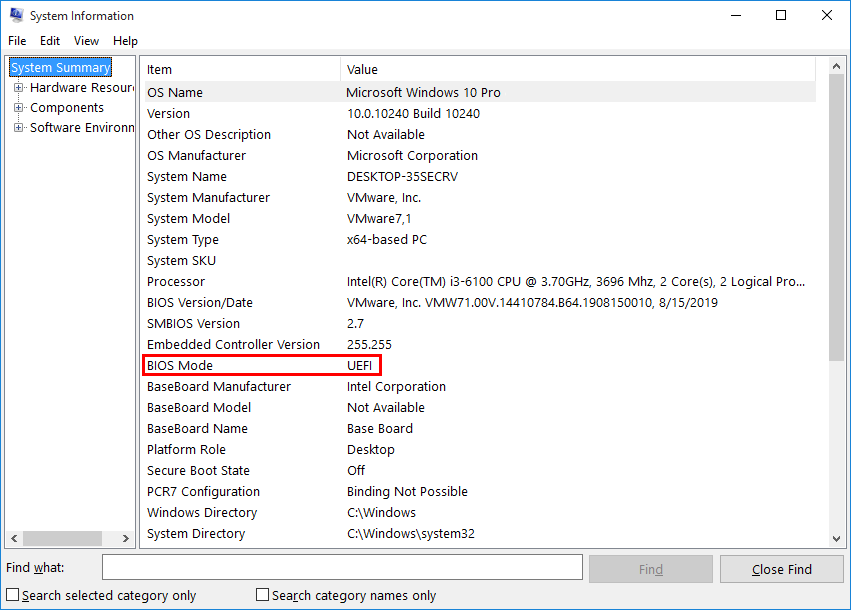851x610 pixels.
Task: Click the vertical scrollbar thumb
Action: click(836, 217)
